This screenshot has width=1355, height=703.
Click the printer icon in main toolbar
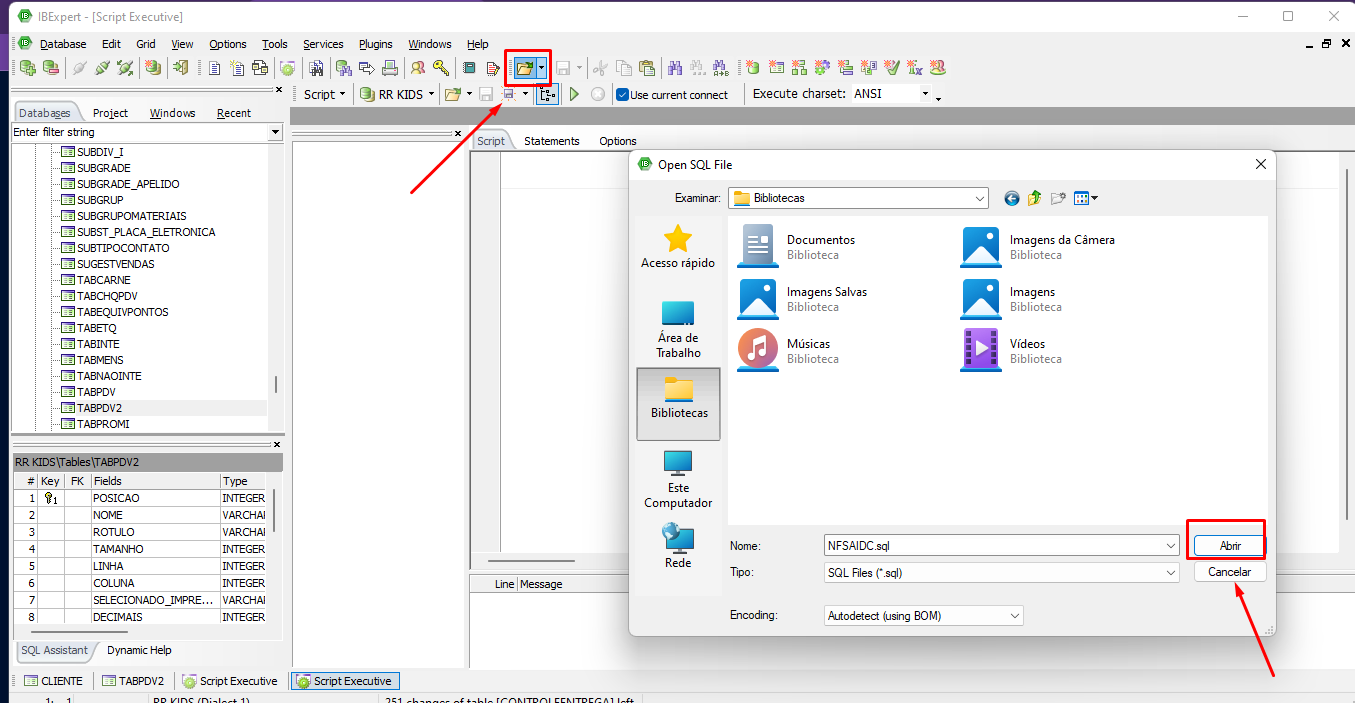[x=390, y=68]
